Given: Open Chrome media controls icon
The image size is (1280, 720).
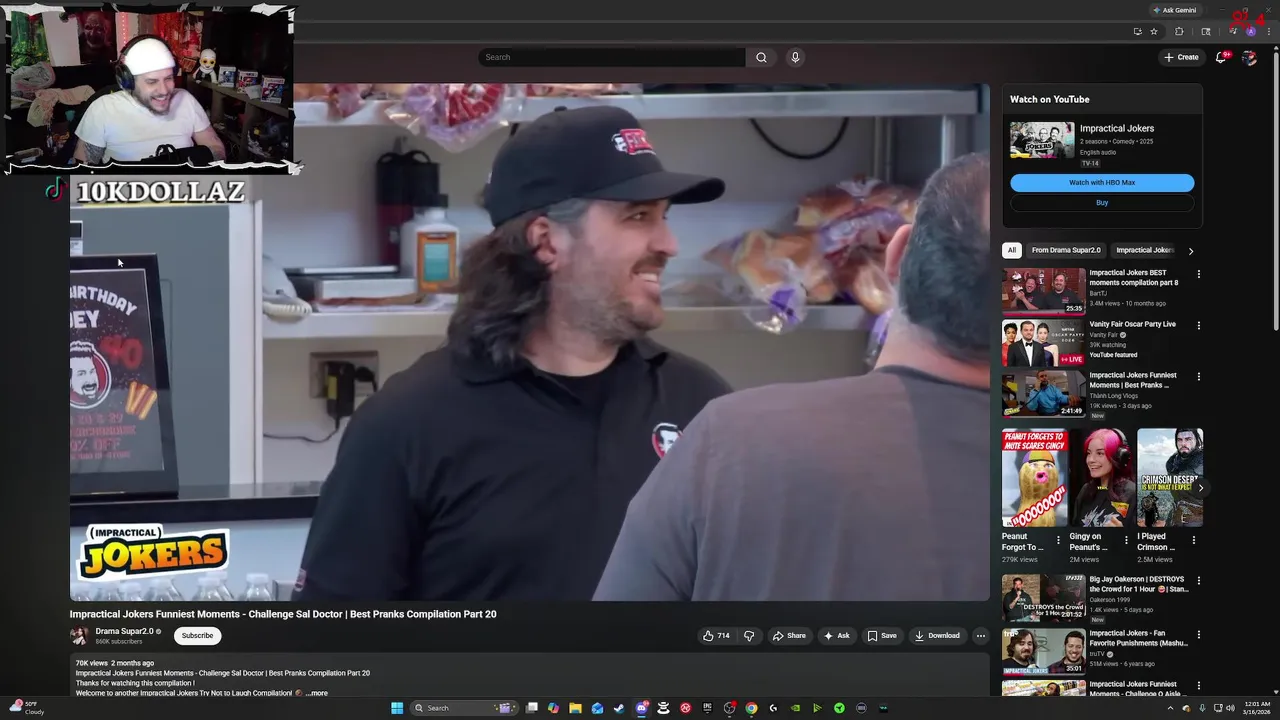Looking at the screenshot, I should [x=1234, y=31].
